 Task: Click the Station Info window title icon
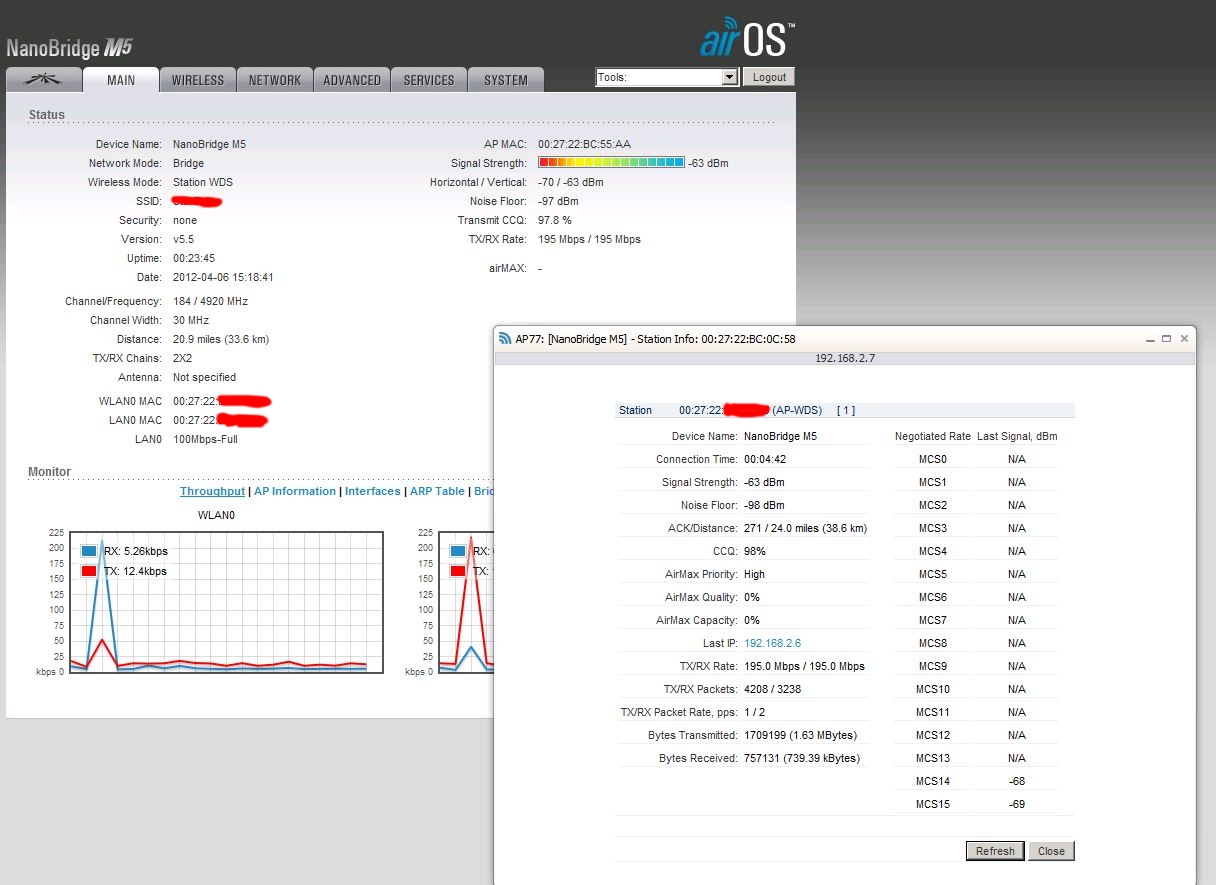click(x=505, y=339)
